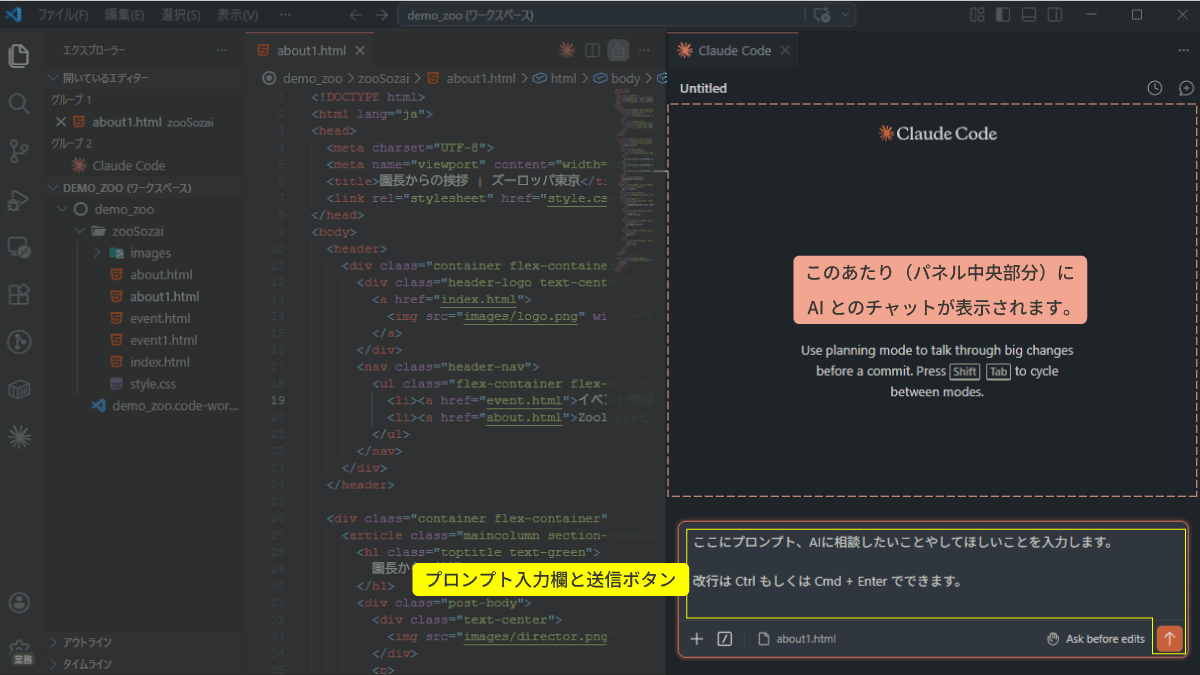Click the Claude Code icon in activity bar
Viewport: 1200px width, 675px height.
tap(18, 436)
